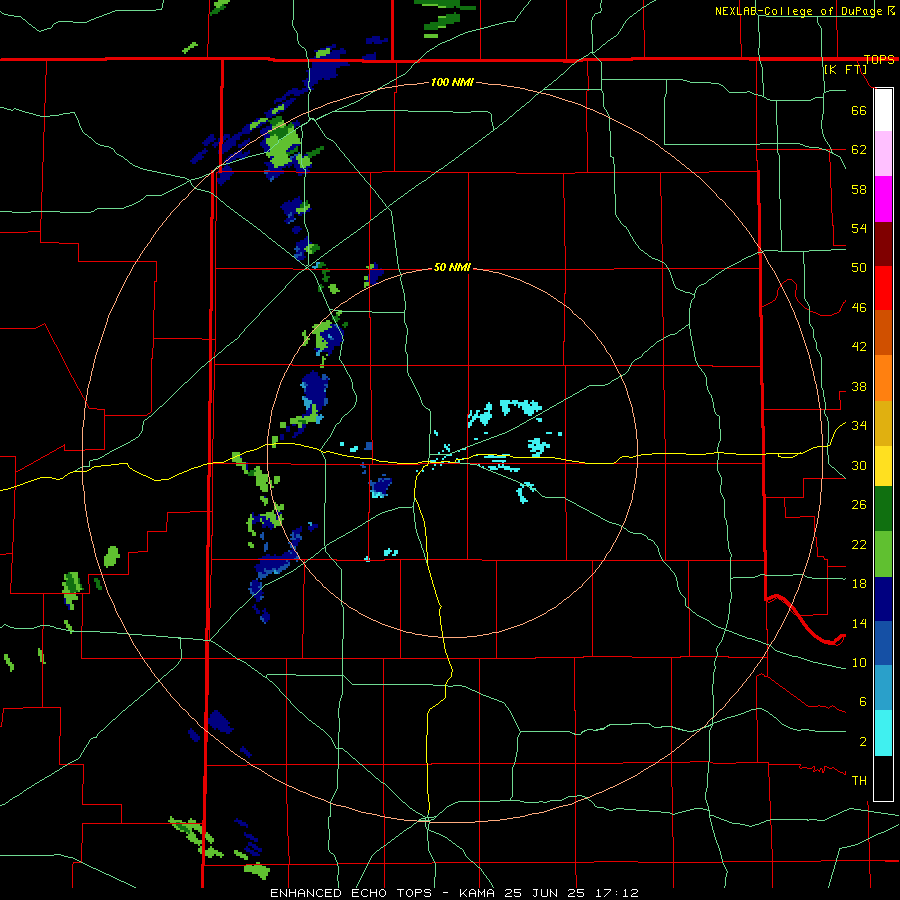Click the '46' legend value
This screenshot has height=900, width=900.
(x=859, y=308)
